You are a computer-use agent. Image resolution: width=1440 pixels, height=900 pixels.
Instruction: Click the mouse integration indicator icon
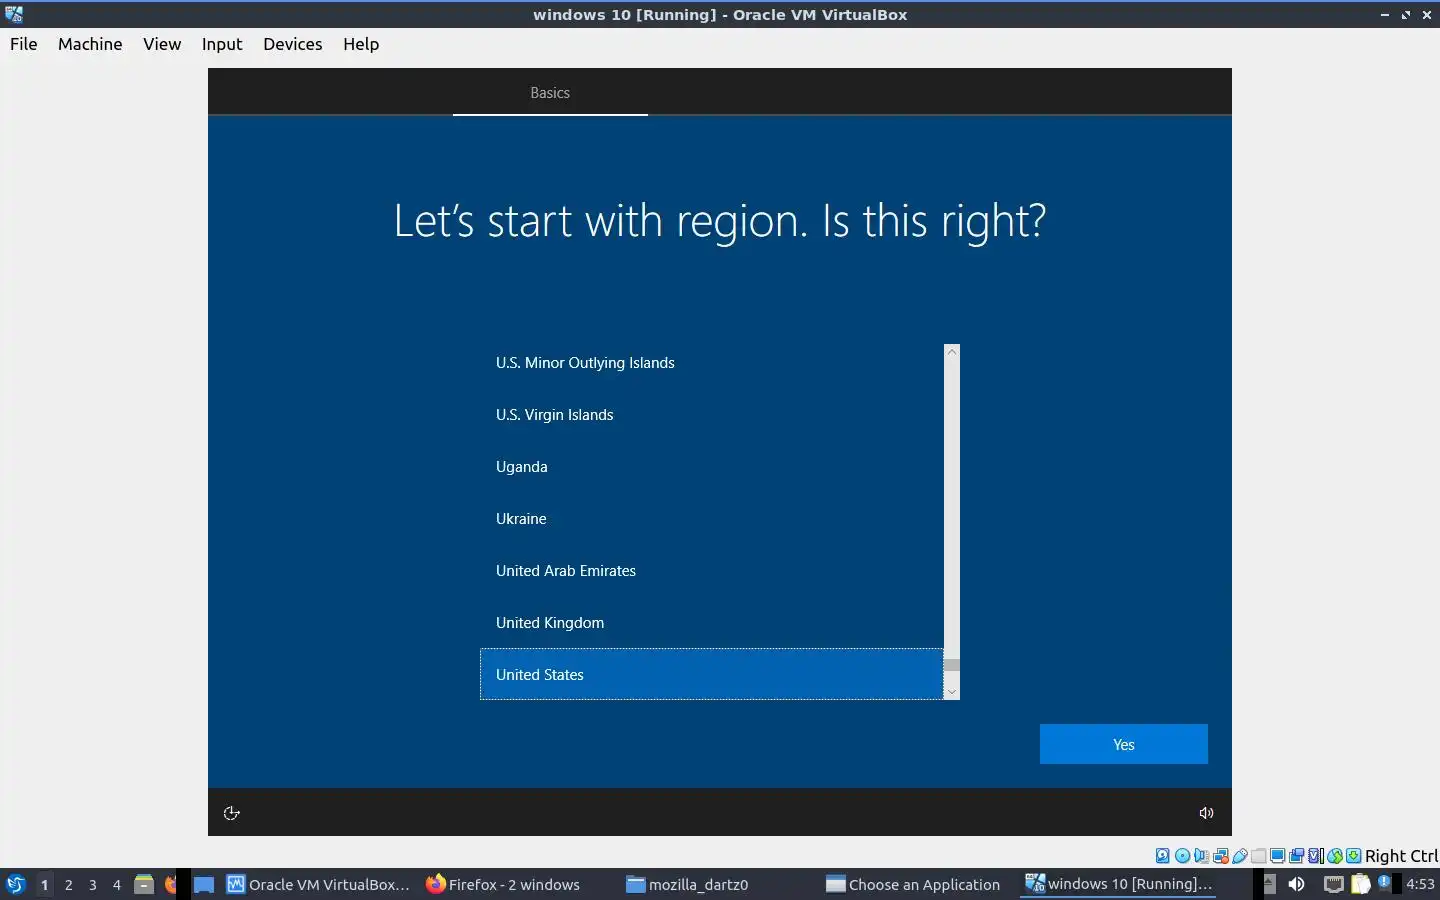[x=1335, y=856]
